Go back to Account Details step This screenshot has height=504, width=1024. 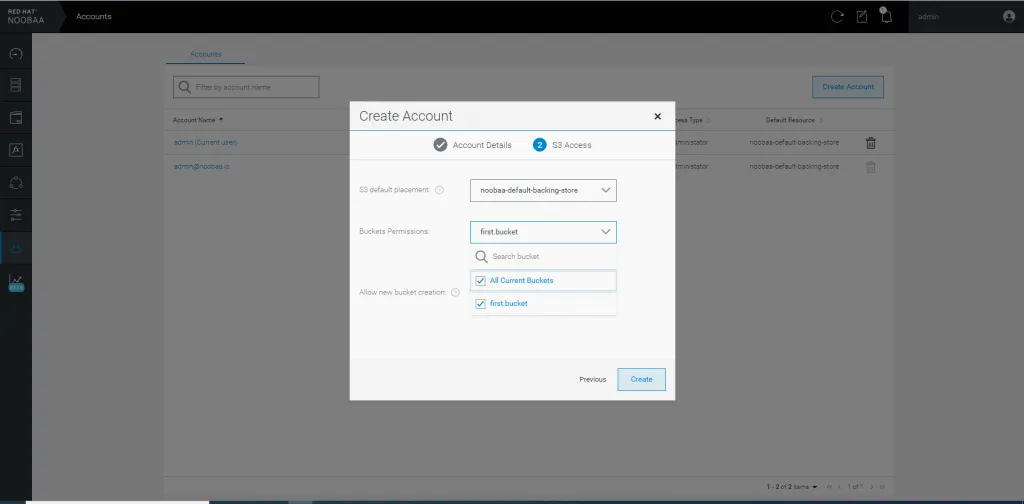coord(472,145)
